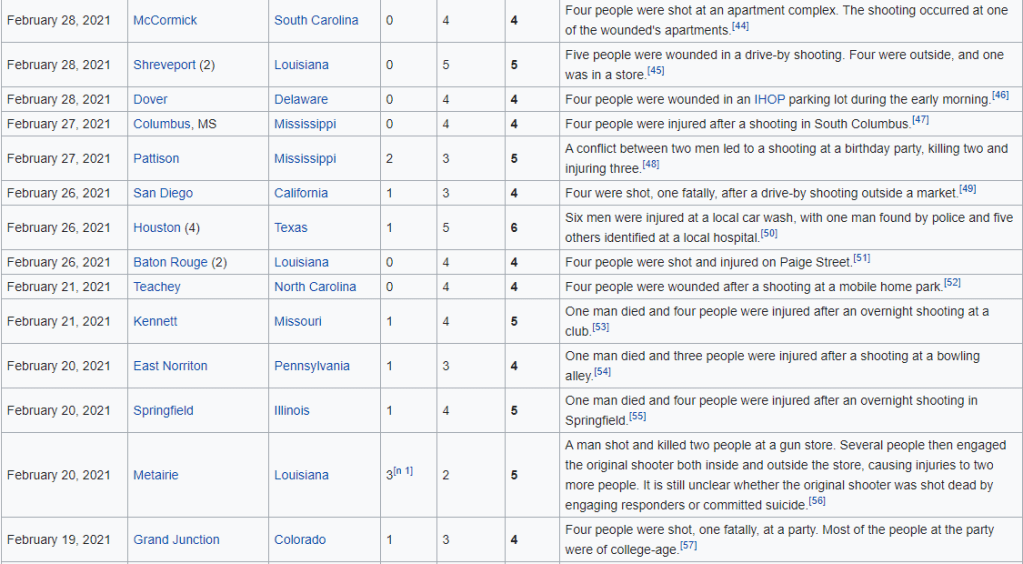Click the IHOP link in the Dover description

tap(769, 99)
